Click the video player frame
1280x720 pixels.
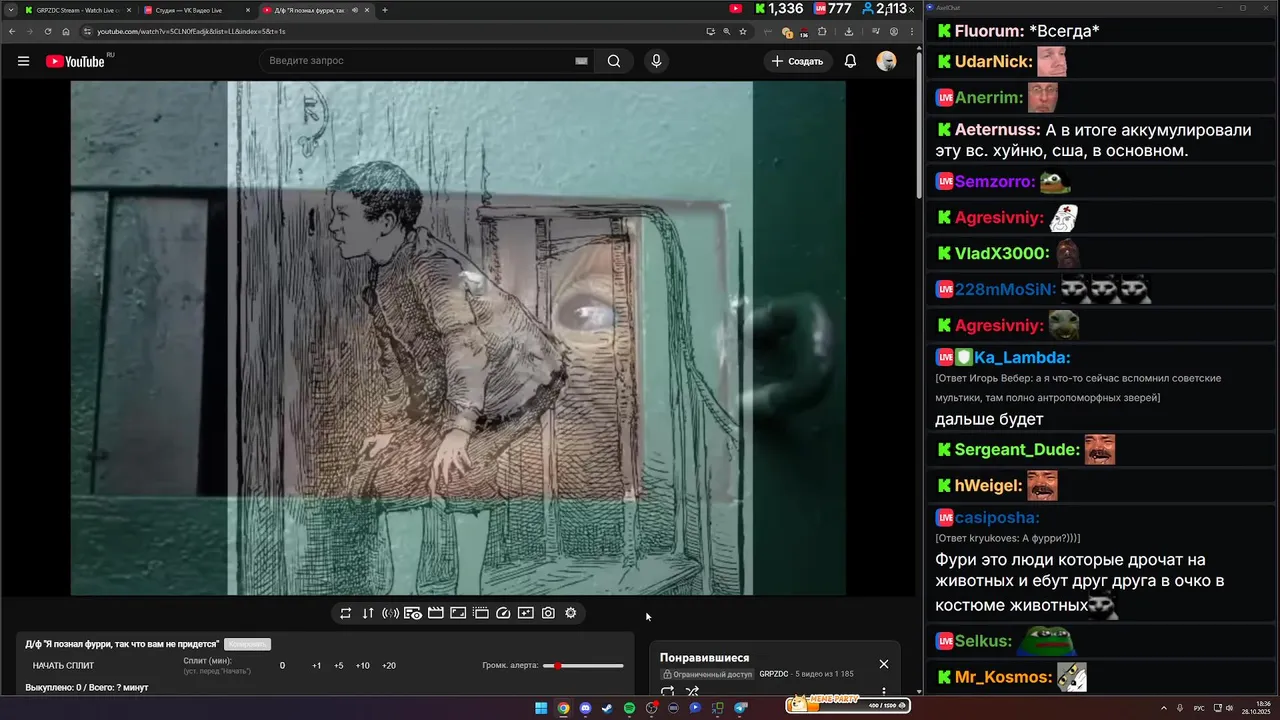point(458,338)
